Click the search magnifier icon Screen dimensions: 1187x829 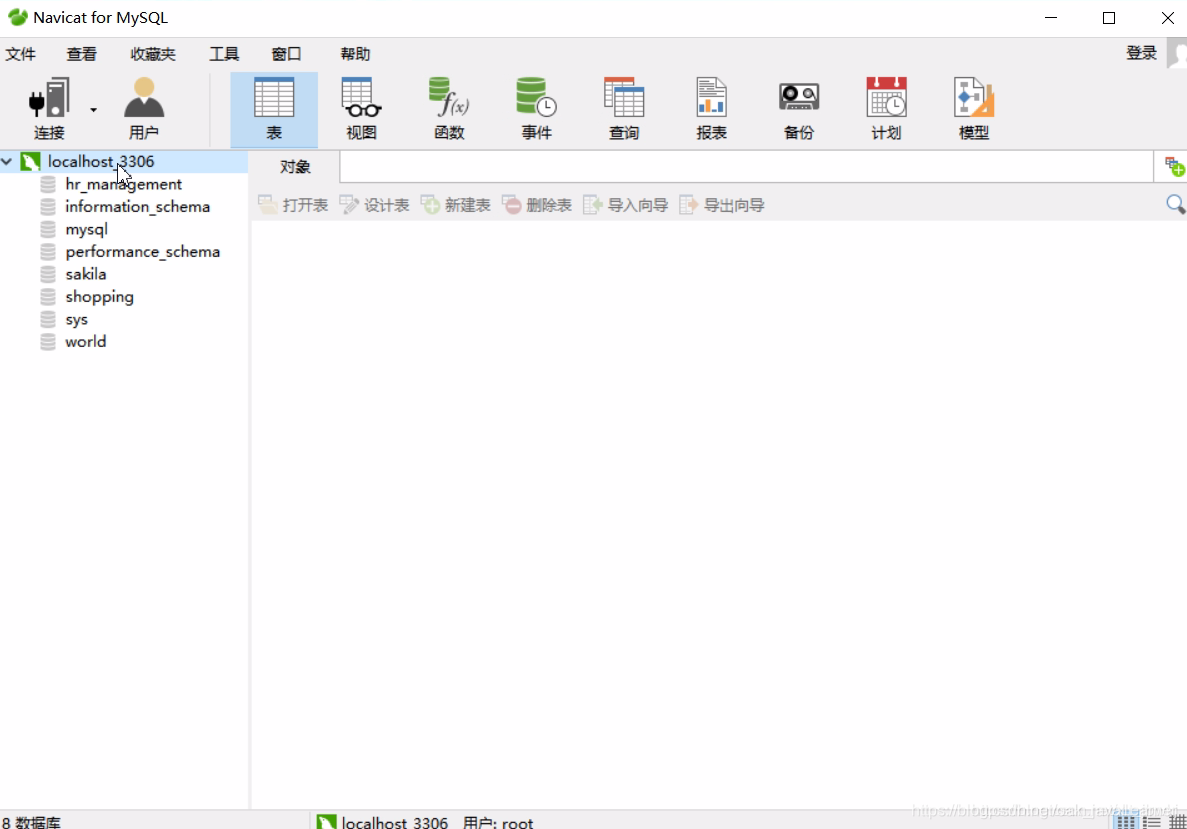(1176, 204)
